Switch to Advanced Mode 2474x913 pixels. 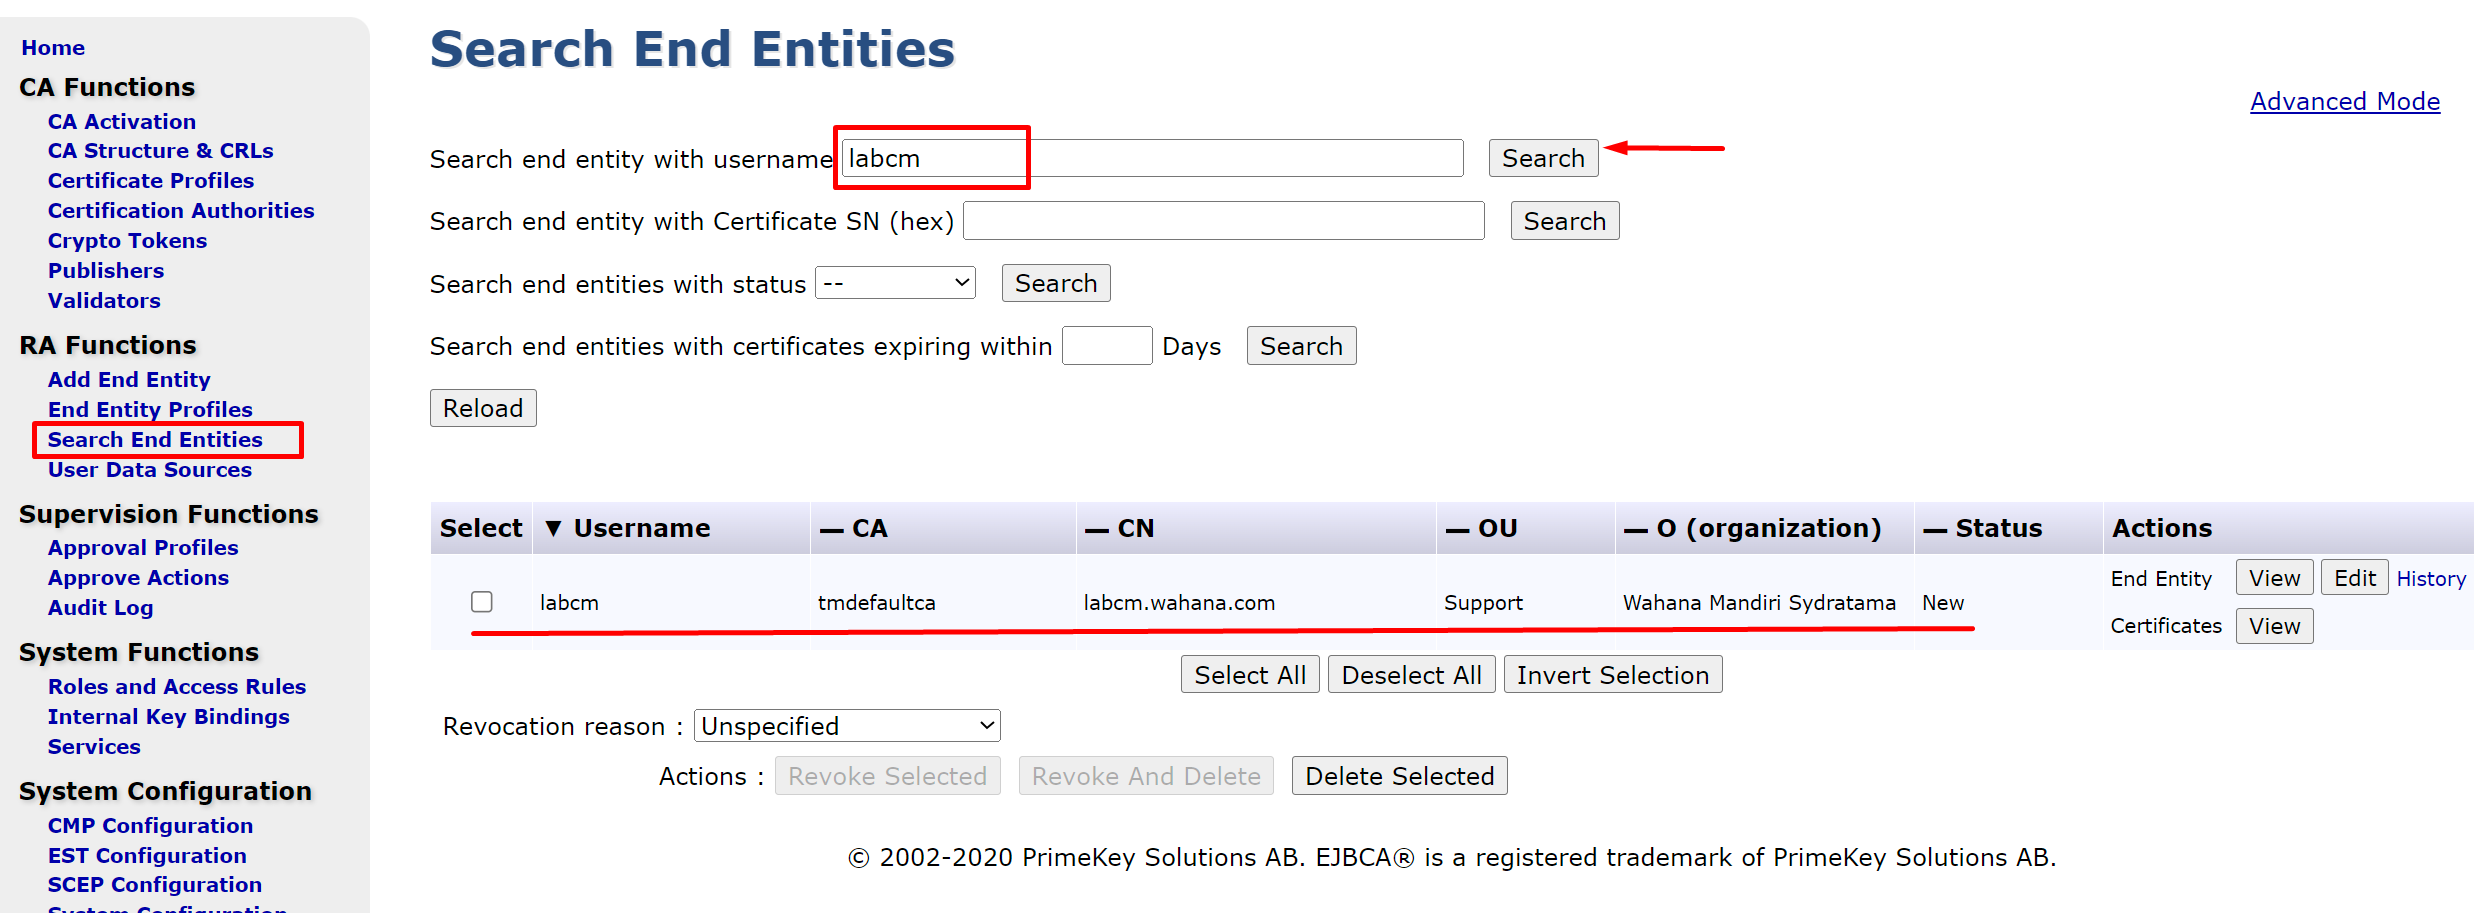(2344, 101)
